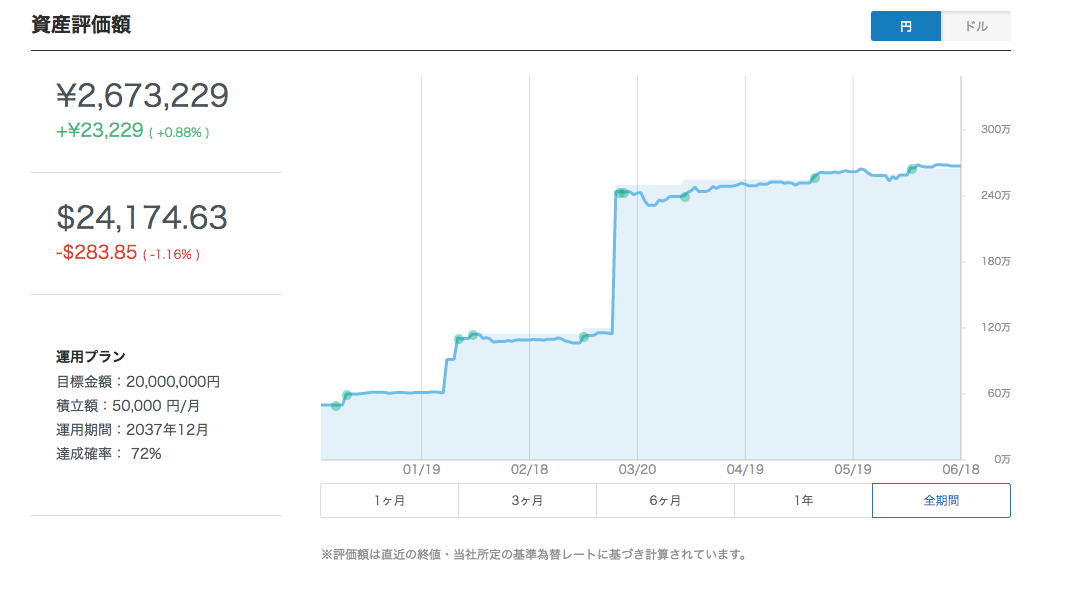Viewport: 1078px width, 593px height.
Task: Select the 6ヶ月 period tab
Action: click(665, 500)
